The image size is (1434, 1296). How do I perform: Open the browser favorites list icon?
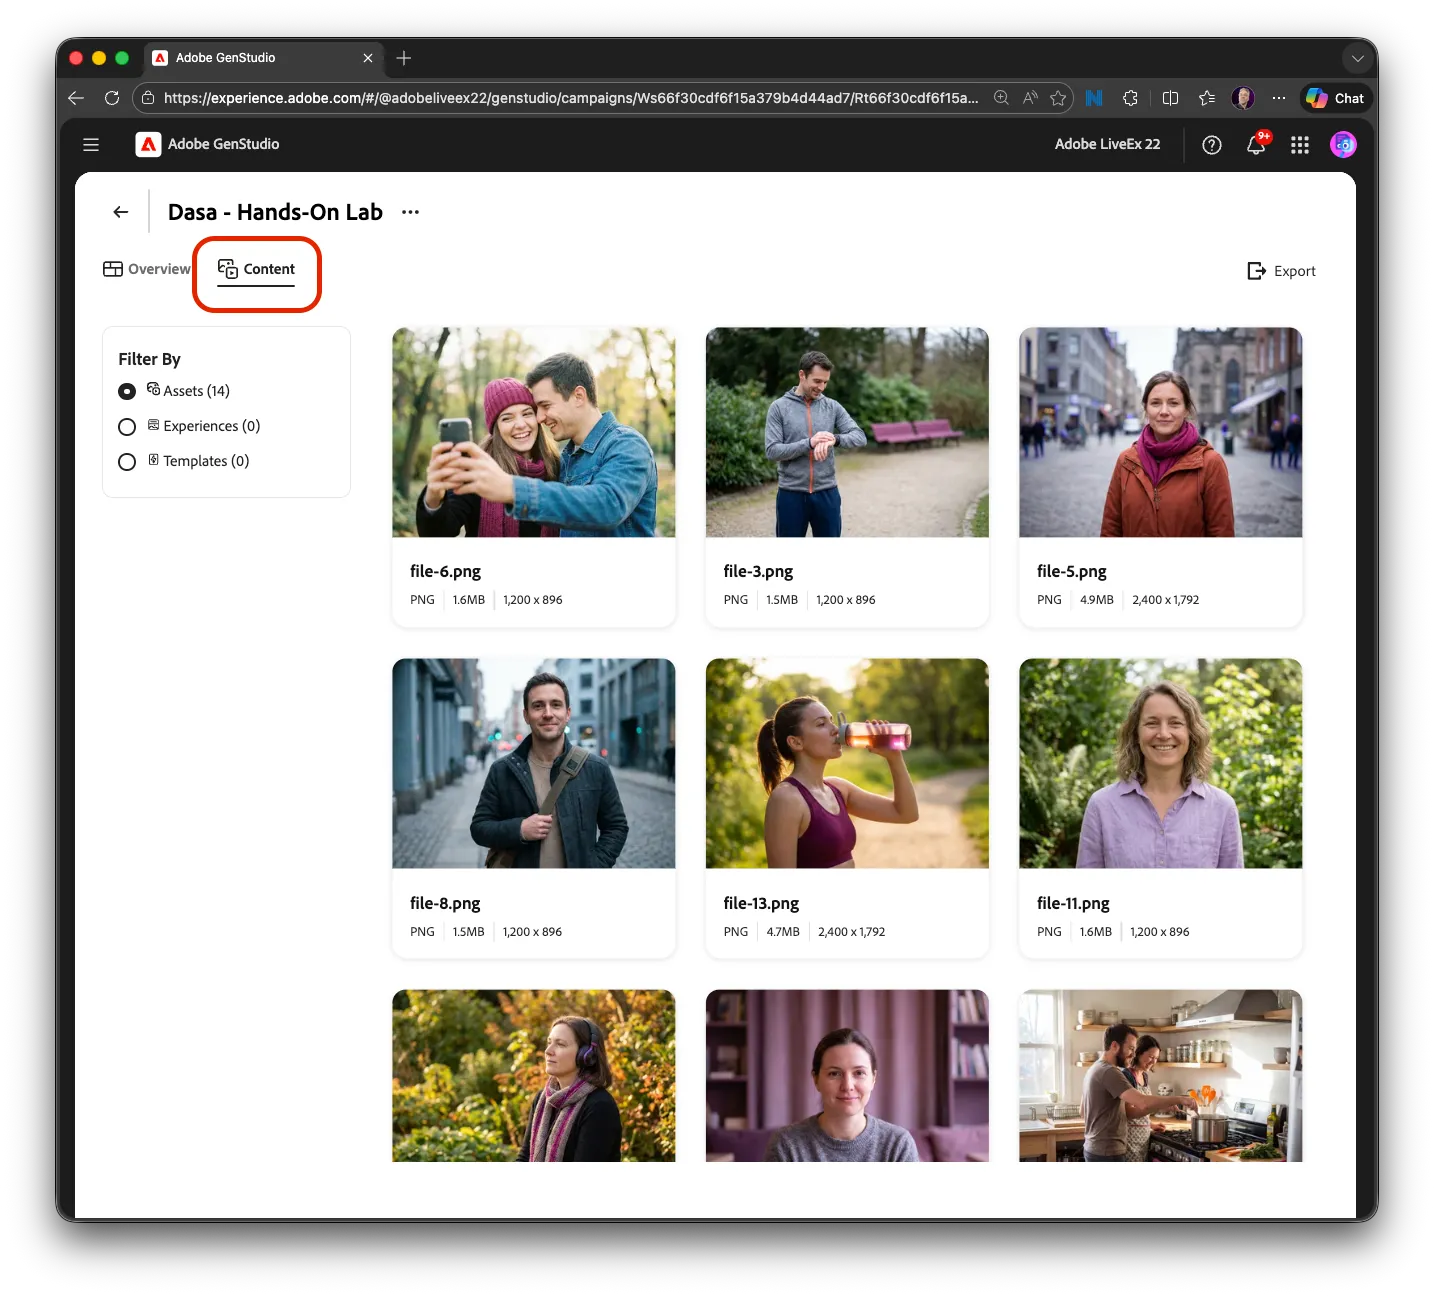(x=1207, y=98)
